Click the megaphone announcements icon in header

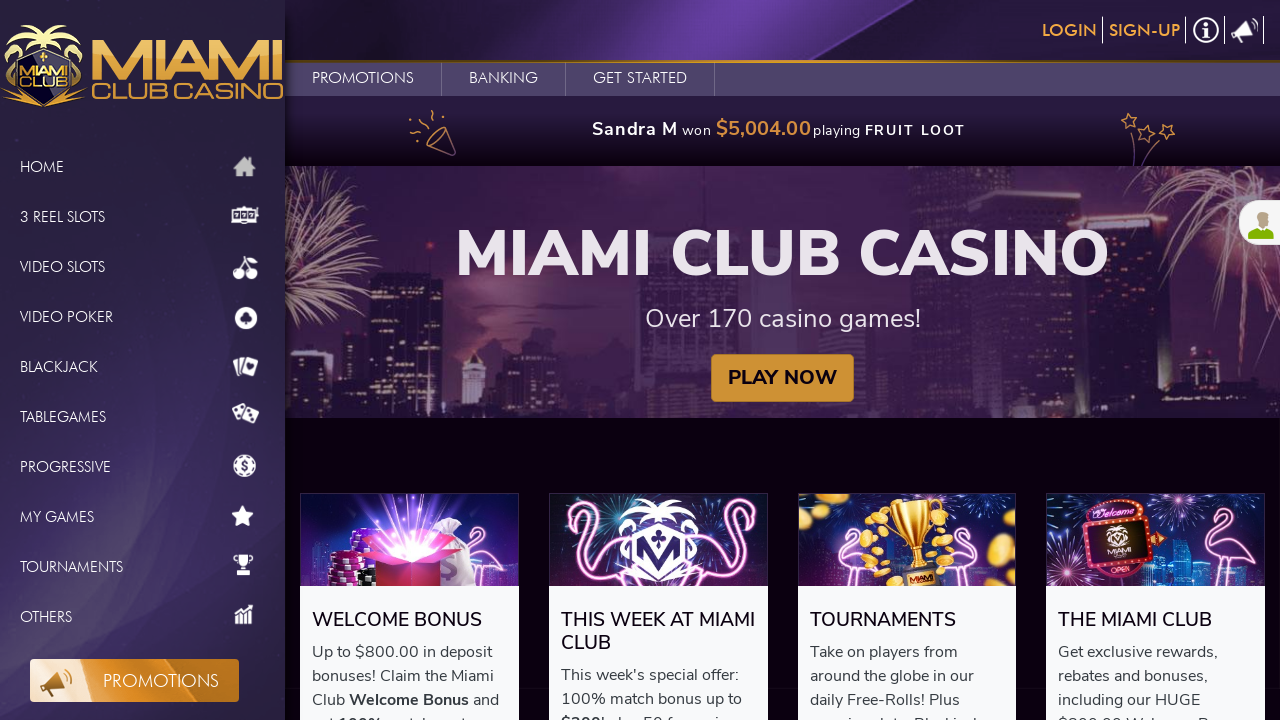tap(1244, 30)
